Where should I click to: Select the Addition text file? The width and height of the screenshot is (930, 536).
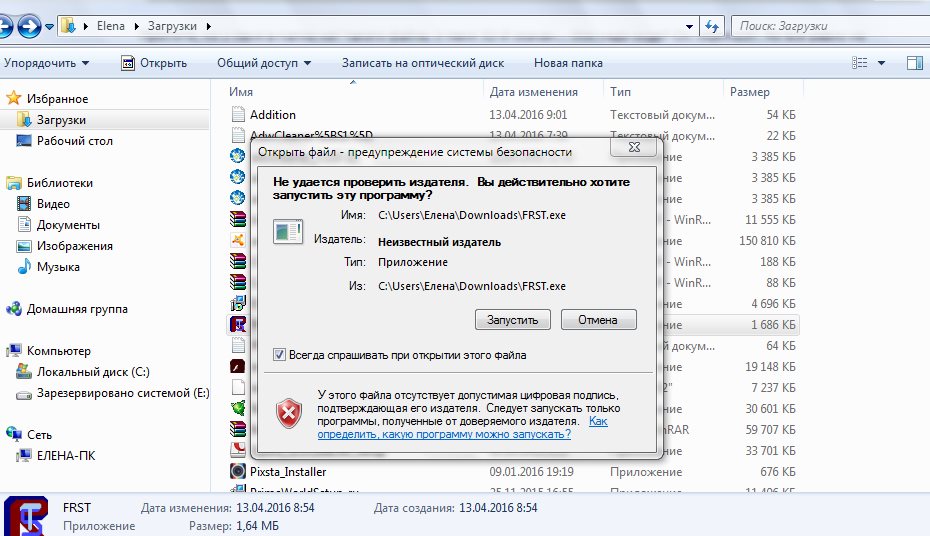[x=273, y=114]
